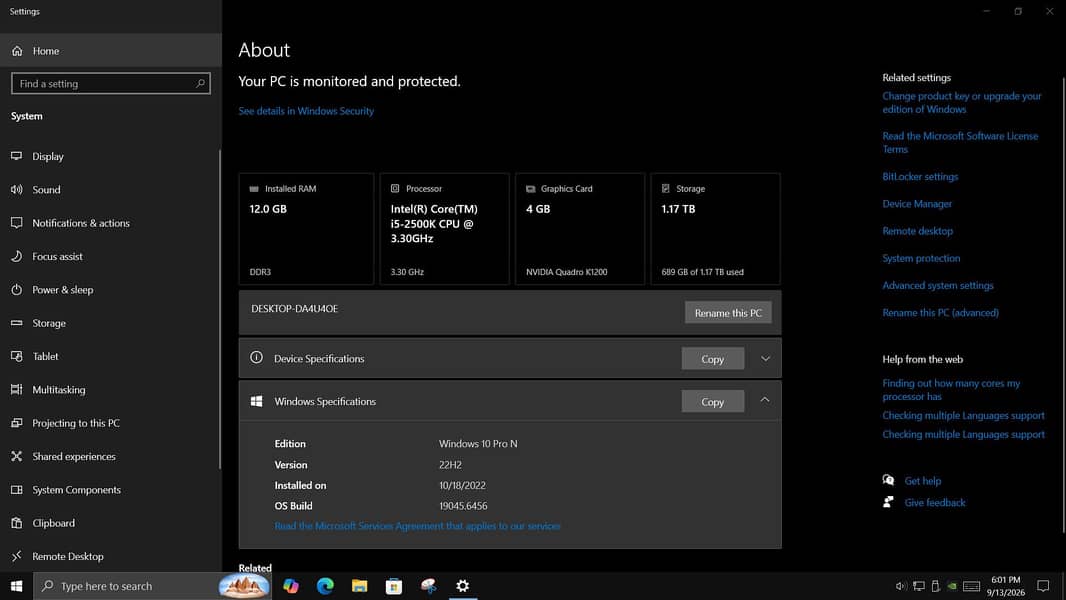Open Device Manager link

[917, 204]
